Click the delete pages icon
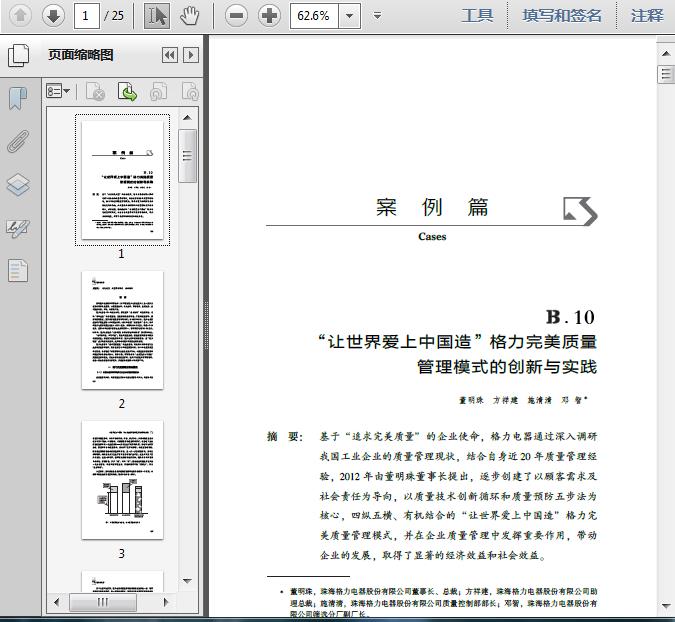675x622 pixels. tap(96, 91)
